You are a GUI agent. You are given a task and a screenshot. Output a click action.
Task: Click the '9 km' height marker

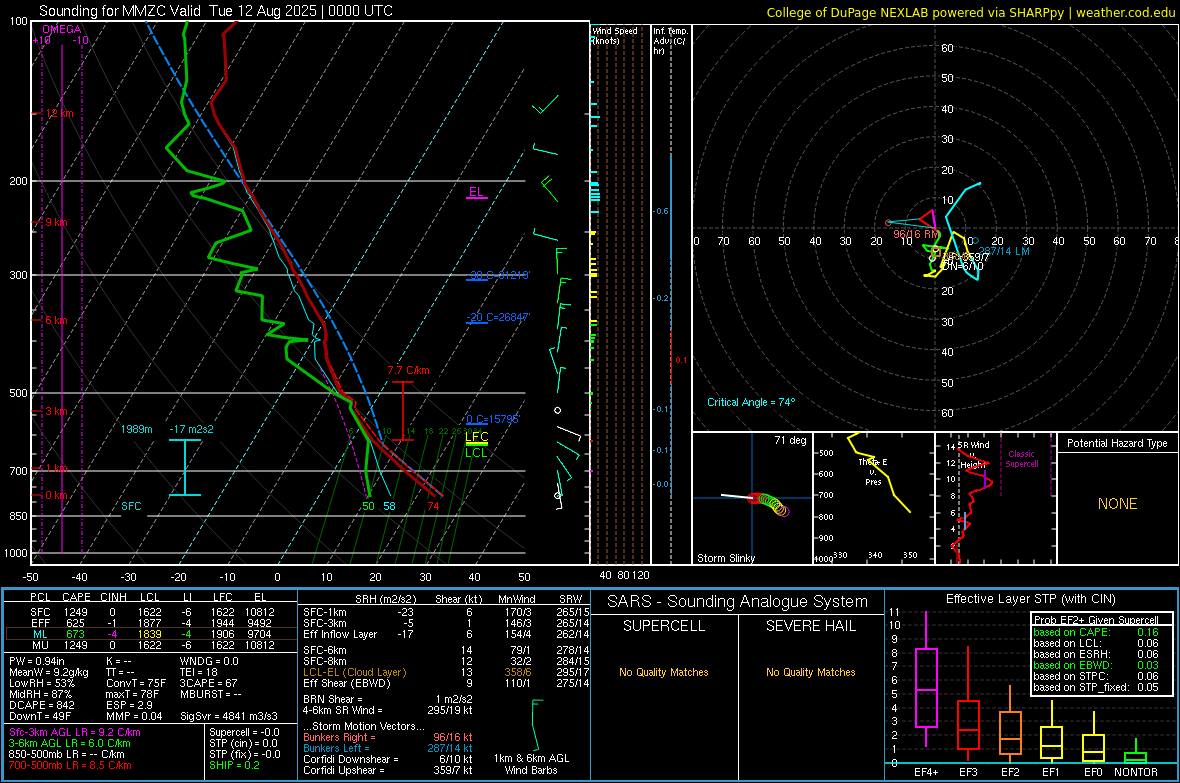coord(56,222)
